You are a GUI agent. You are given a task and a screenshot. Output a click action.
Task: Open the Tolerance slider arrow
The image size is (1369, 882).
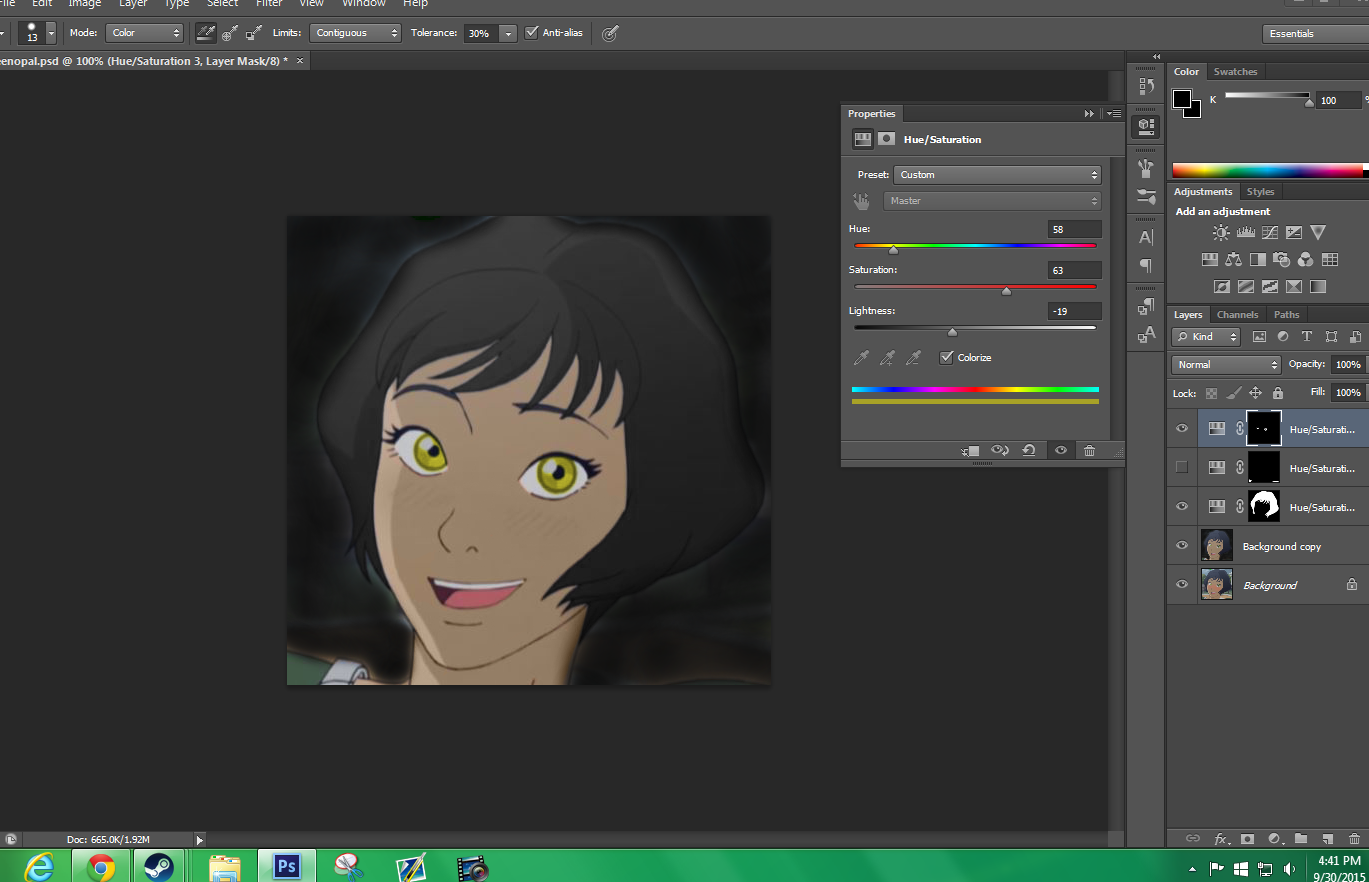click(507, 33)
